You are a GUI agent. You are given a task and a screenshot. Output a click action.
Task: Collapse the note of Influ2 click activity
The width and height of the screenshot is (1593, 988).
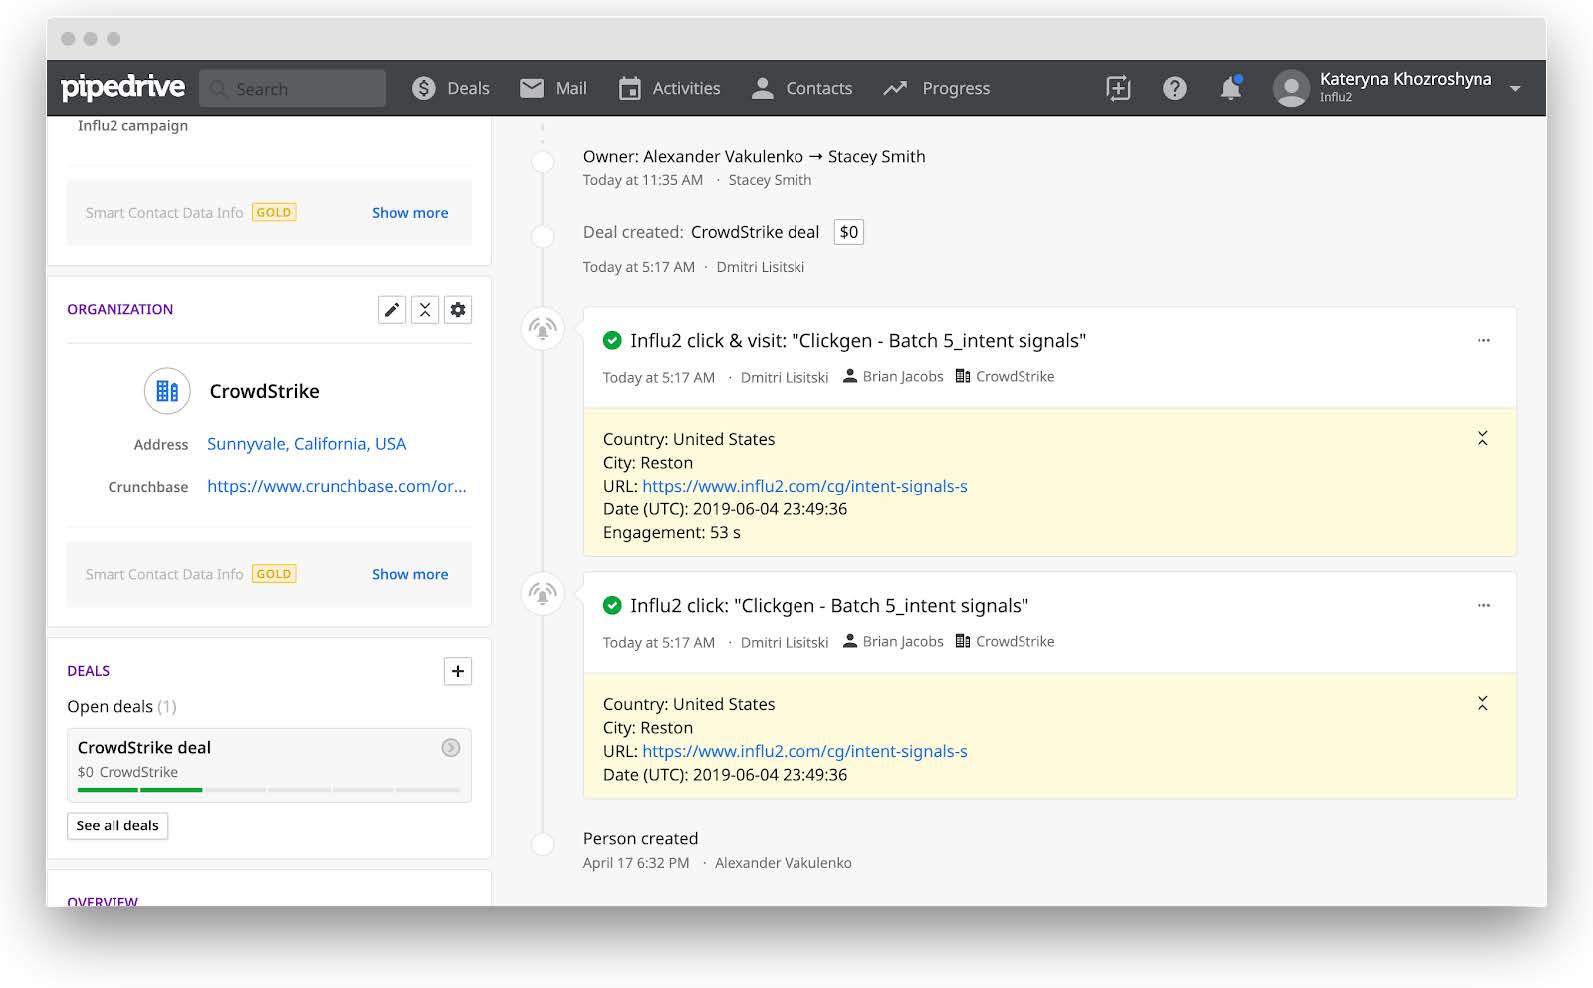(1483, 703)
